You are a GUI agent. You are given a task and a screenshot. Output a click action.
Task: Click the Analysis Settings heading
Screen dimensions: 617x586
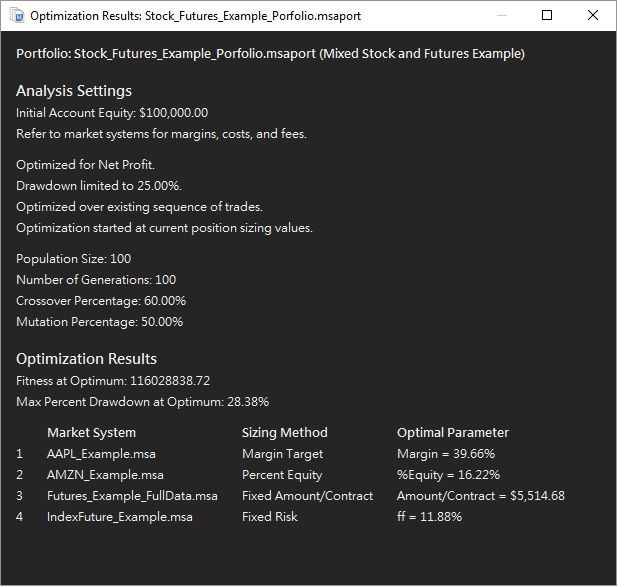pos(74,91)
